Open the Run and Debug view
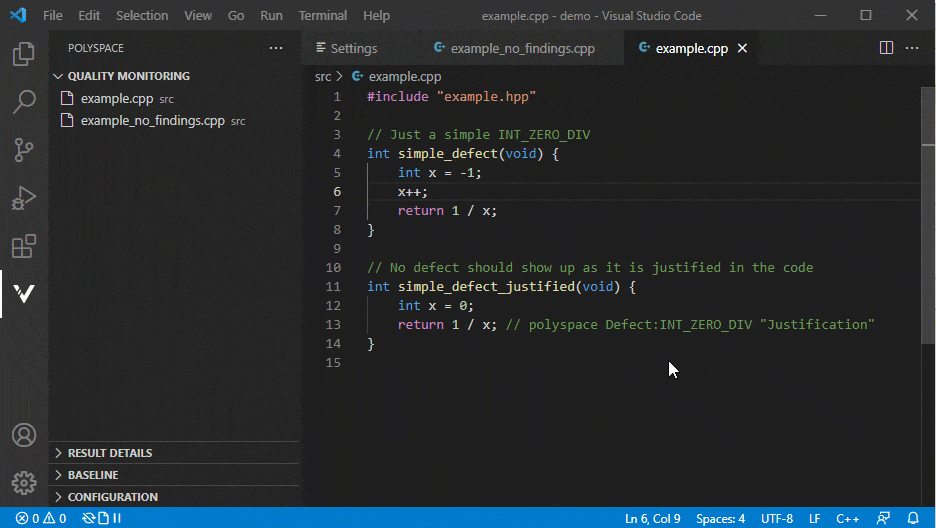This screenshot has height=528, width=936. (24, 198)
